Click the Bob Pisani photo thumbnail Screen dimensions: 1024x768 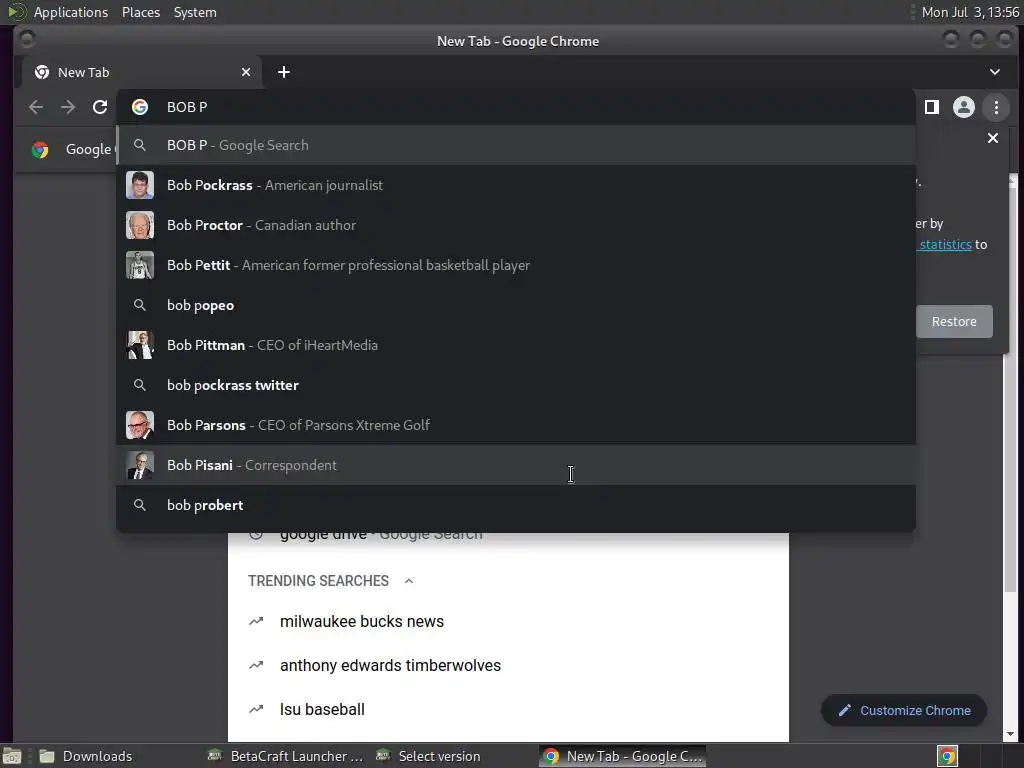click(140, 465)
